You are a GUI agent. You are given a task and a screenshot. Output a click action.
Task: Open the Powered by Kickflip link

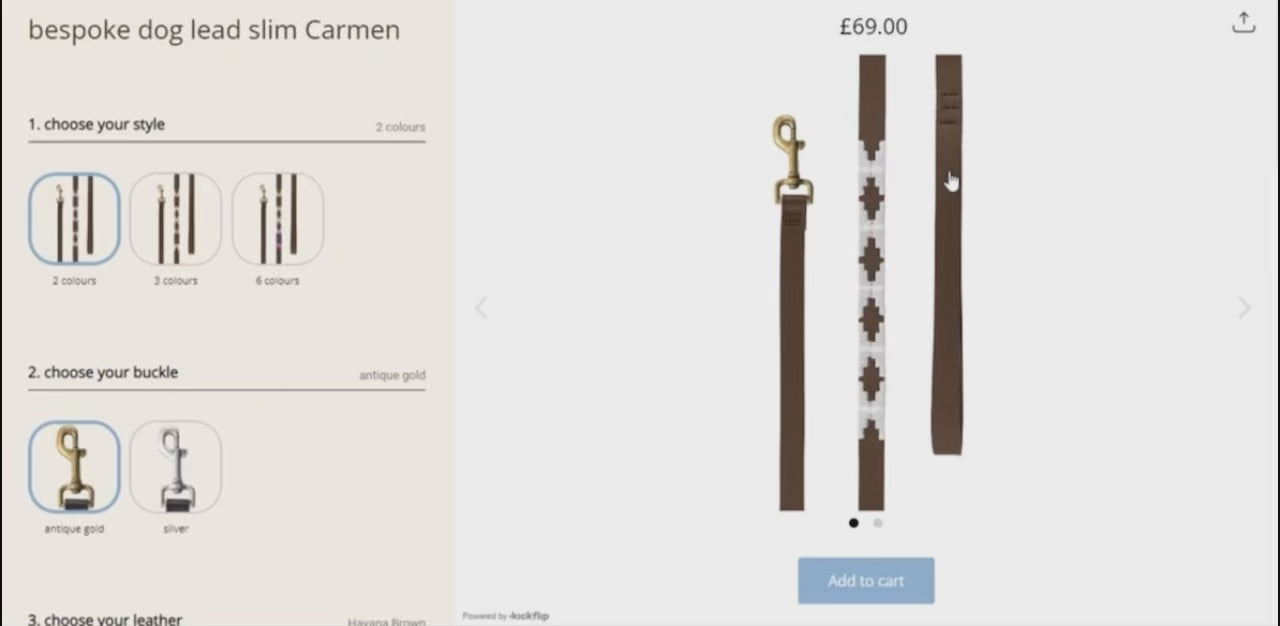pos(506,616)
